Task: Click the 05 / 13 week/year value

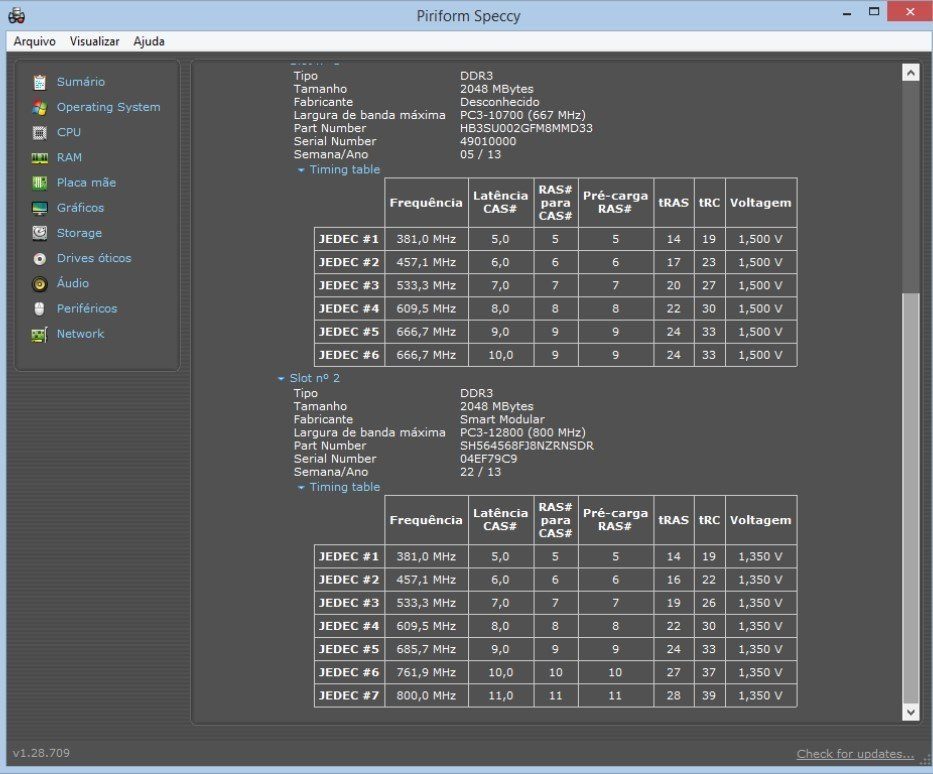Action: tap(480, 155)
